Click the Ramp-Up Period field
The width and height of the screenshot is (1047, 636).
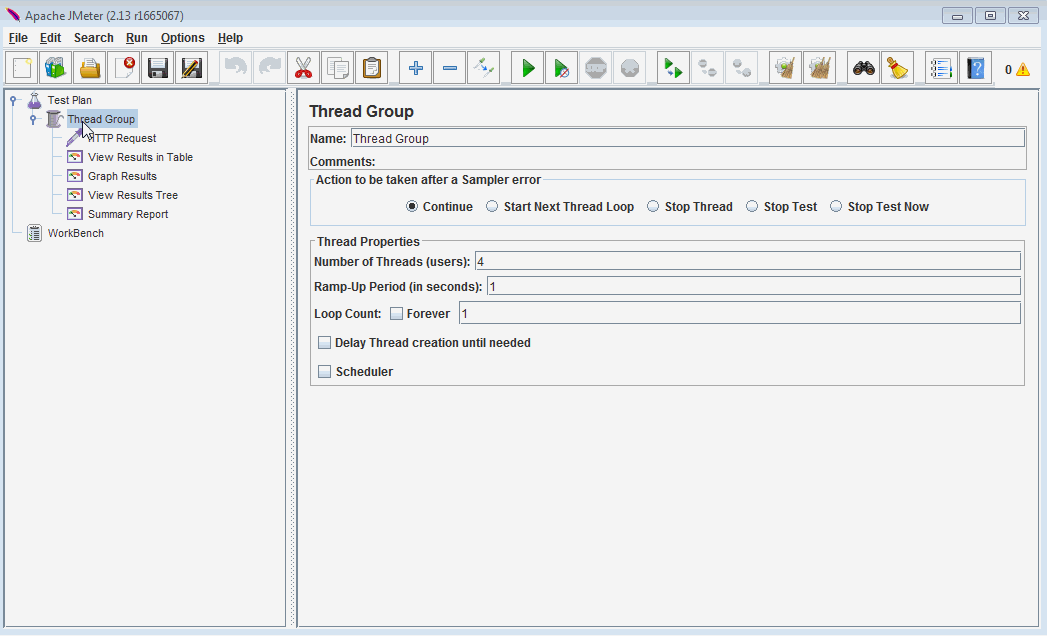tap(753, 286)
